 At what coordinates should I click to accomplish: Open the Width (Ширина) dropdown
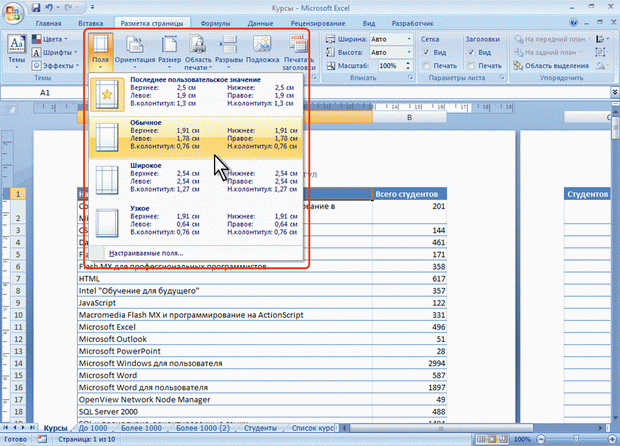(409, 39)
